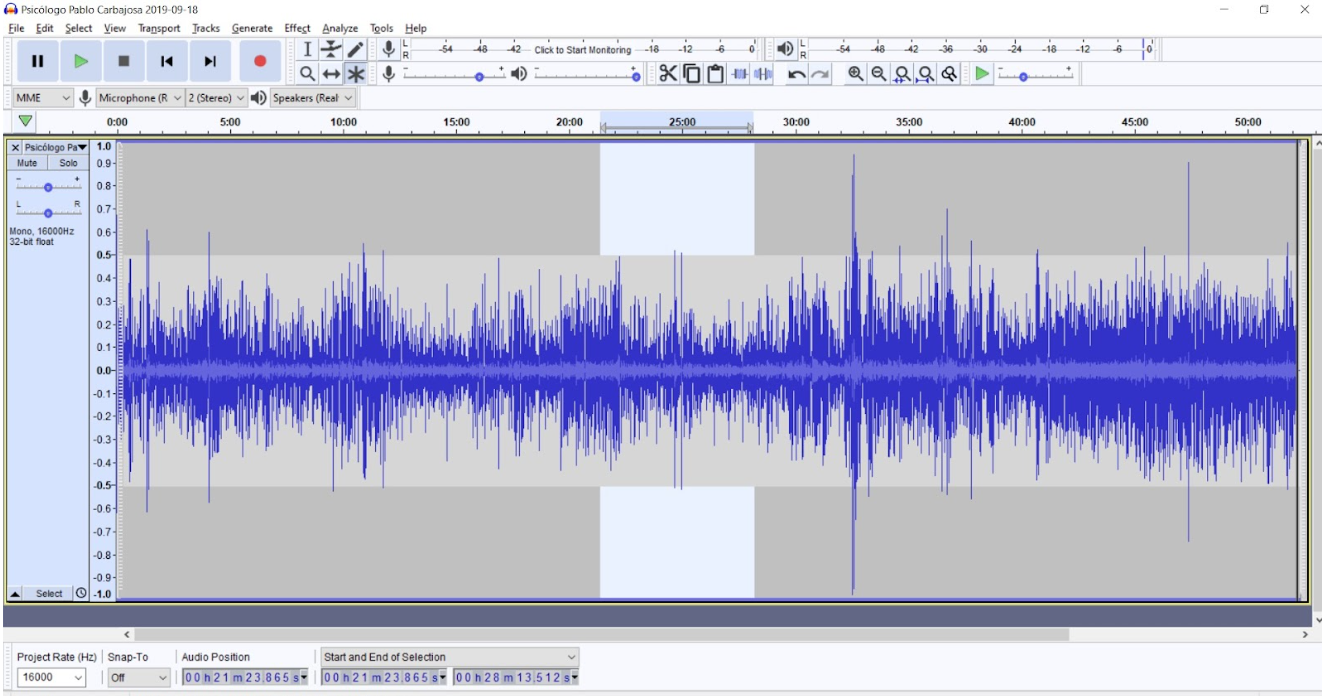Close the track with its X button
Viewport: 1322px width, 696px height.
pos(15,147)
